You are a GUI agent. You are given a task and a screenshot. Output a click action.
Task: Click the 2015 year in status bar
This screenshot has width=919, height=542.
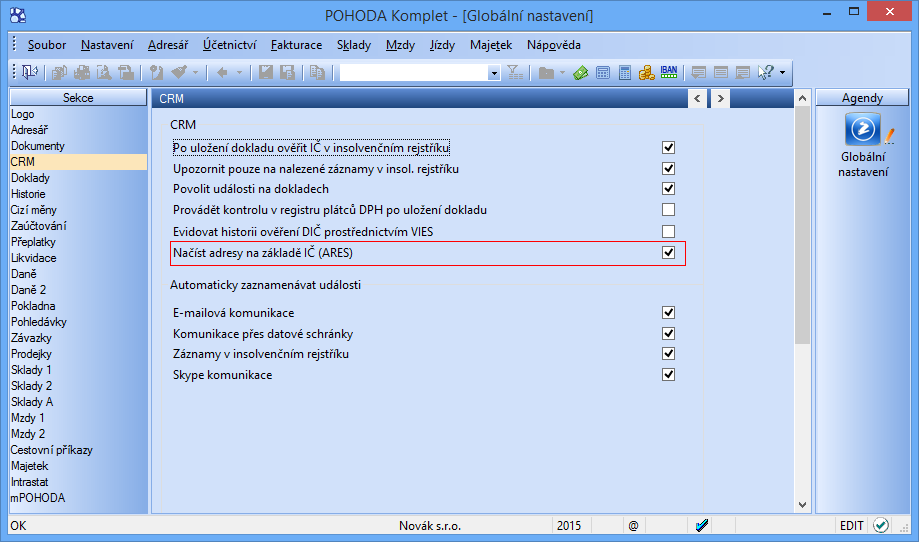click(x=569, y=526)
